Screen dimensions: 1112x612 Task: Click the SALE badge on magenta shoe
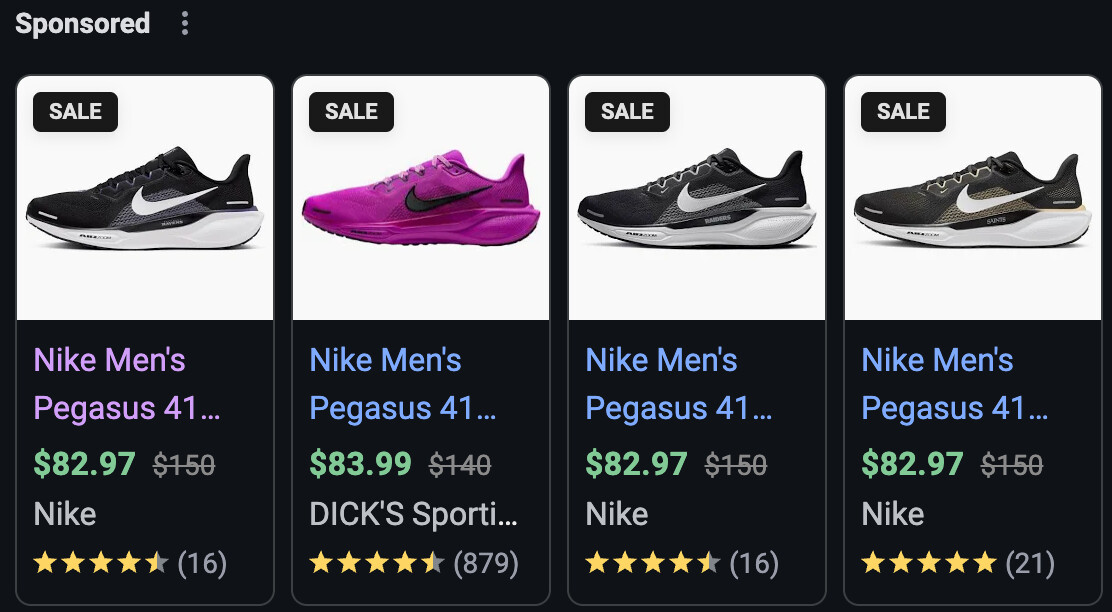click(352, 112)
